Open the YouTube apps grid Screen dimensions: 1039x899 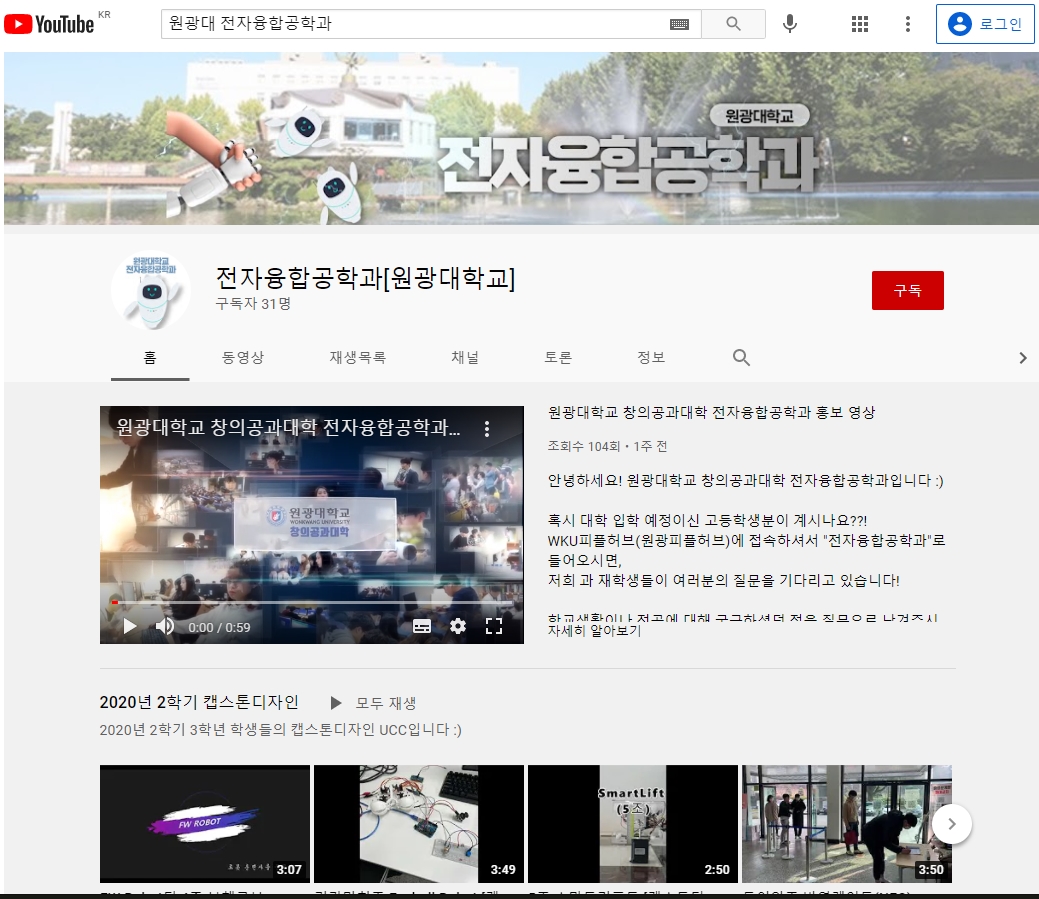point(859,25)
